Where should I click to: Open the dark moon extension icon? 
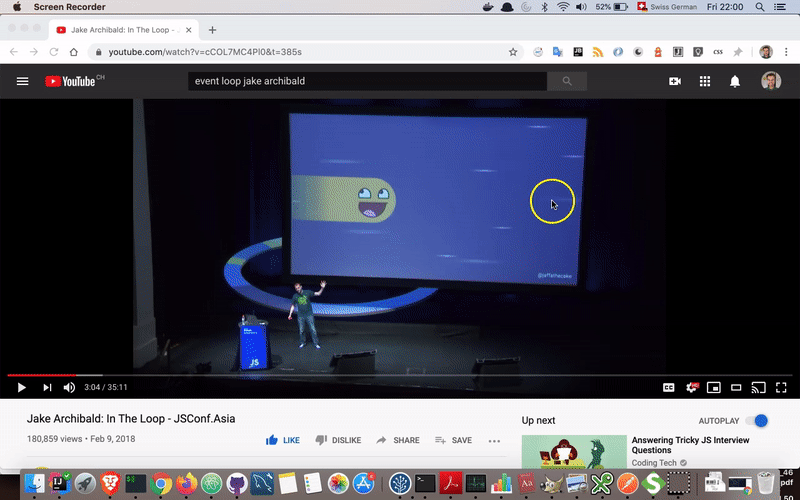[638, 52]
